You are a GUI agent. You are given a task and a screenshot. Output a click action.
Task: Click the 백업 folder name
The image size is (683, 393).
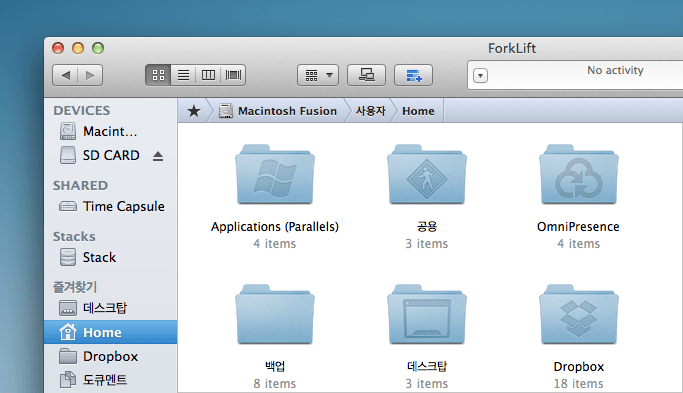coord(275,366)
